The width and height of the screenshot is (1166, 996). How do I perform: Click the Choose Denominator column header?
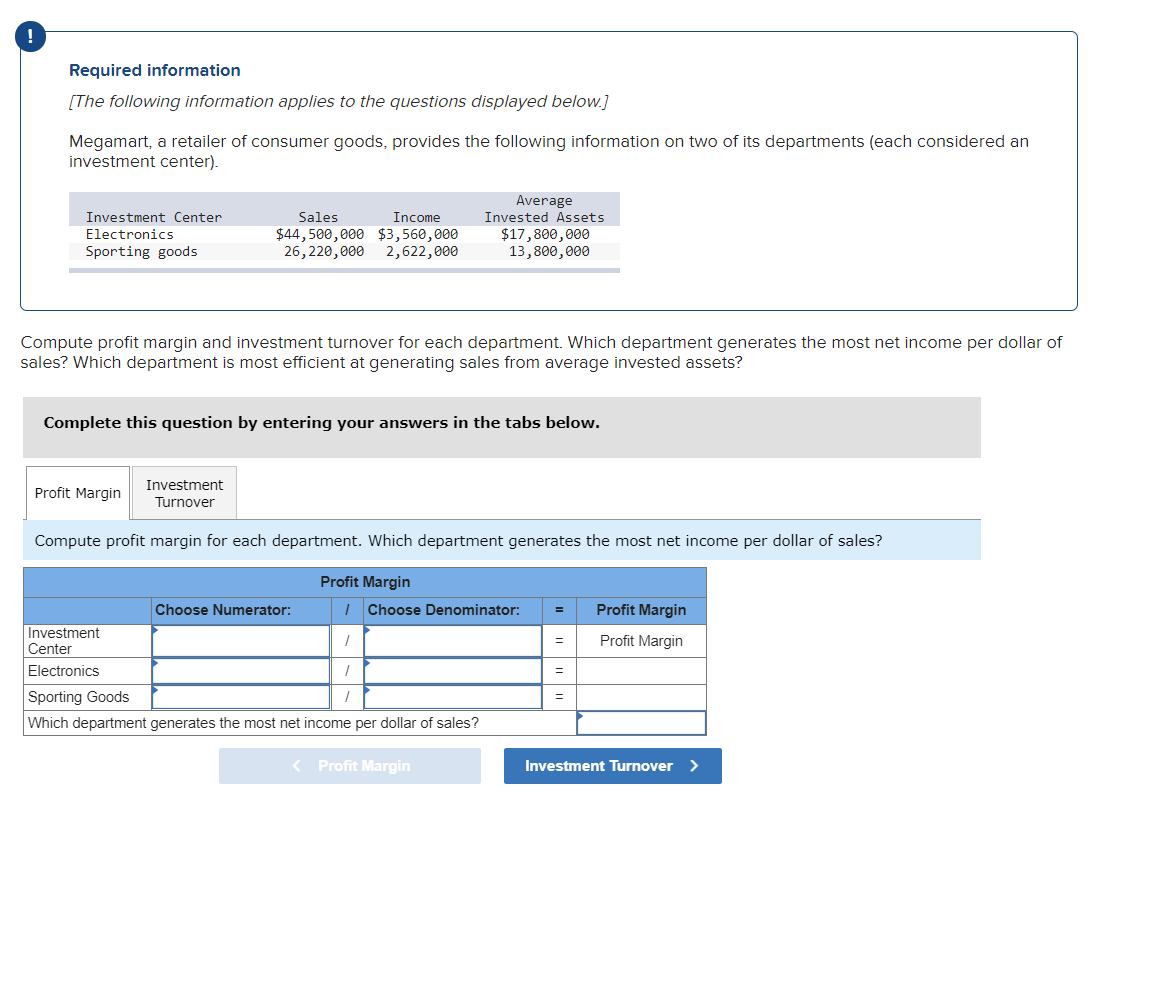point(453,610)
